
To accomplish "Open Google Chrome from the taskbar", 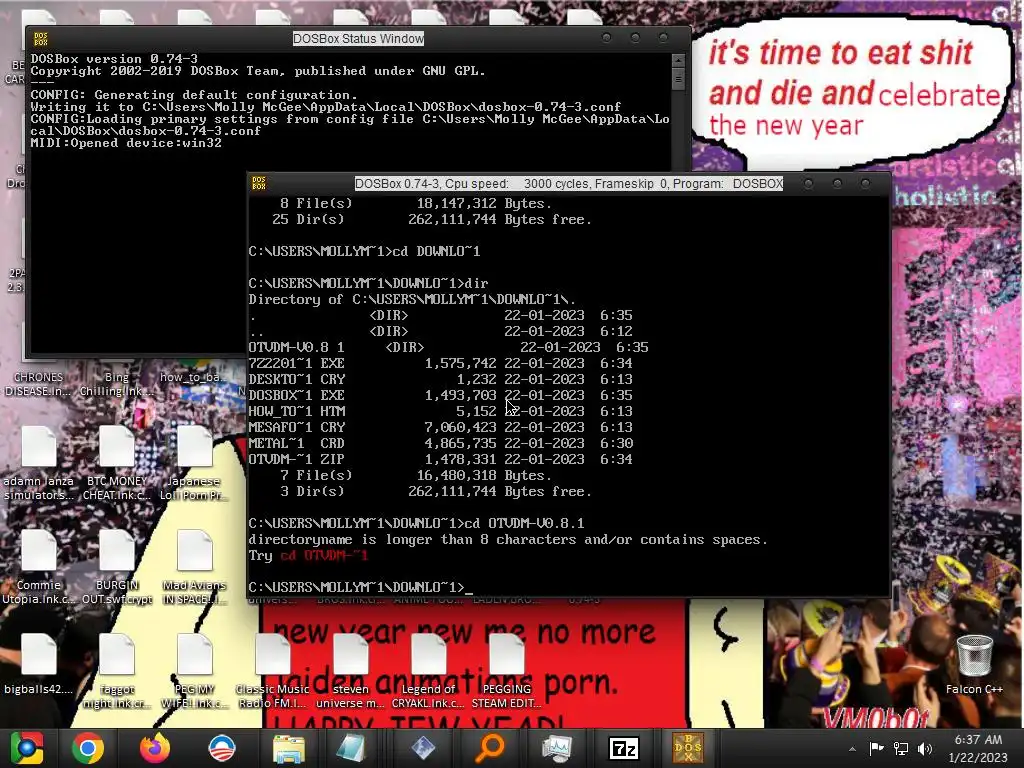I will pyautogui.click(x=88, y=748).
